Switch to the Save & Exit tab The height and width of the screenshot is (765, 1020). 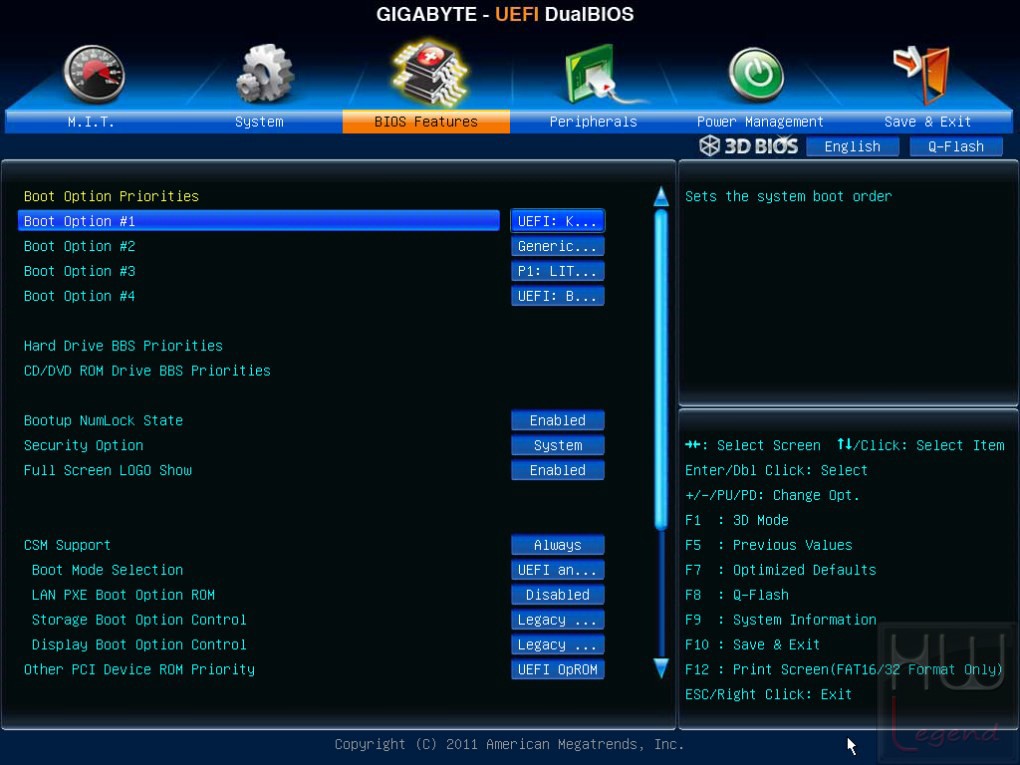tap(928, 122)
